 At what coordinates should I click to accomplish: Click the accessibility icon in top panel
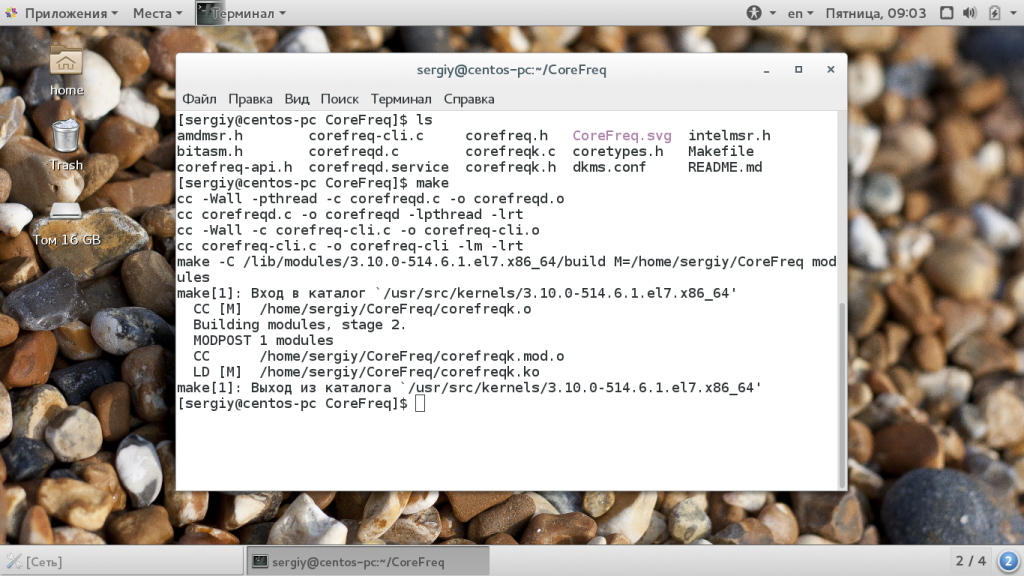(754, 13)
